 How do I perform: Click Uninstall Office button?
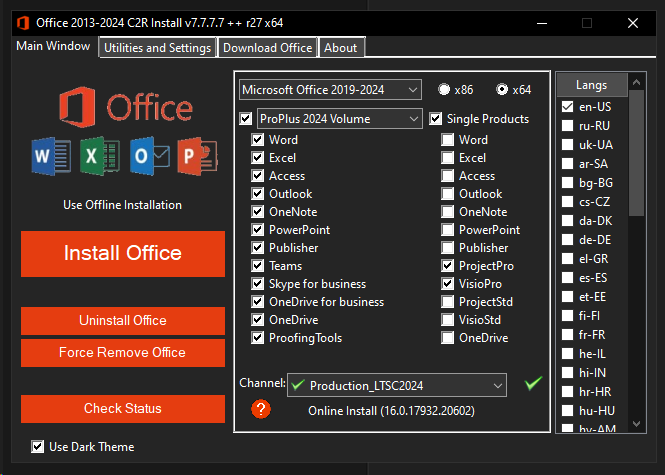[123, 321]
